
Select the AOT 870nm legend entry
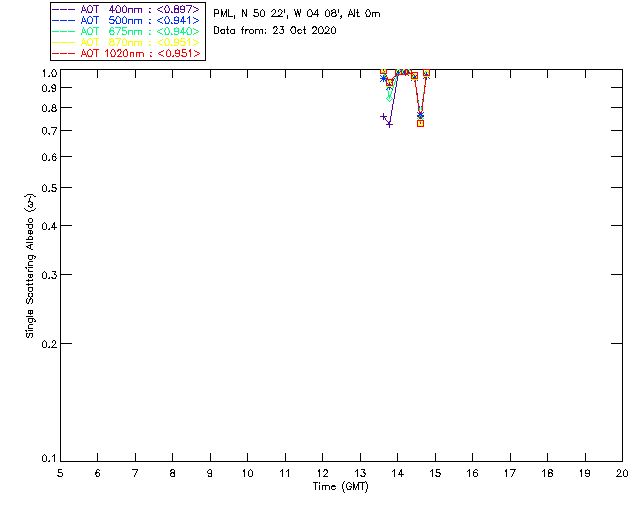(x=127, y=42)
